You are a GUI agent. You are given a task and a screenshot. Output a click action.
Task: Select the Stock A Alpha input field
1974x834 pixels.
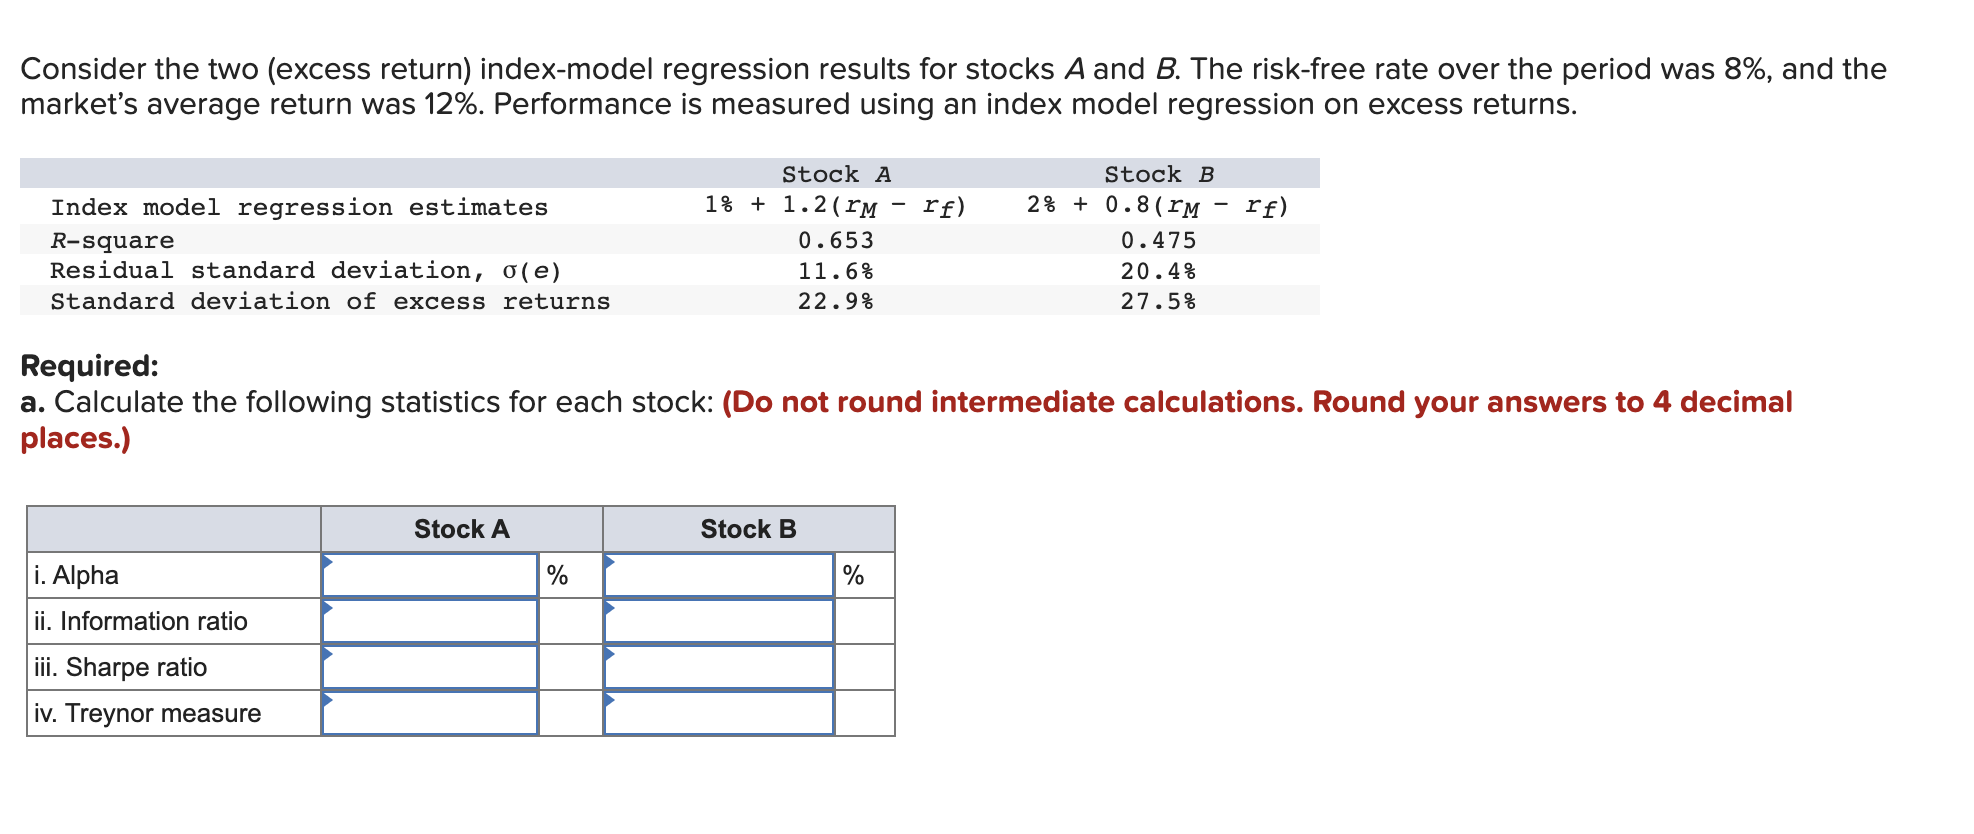pyautogui.click(x=432, y=575)
